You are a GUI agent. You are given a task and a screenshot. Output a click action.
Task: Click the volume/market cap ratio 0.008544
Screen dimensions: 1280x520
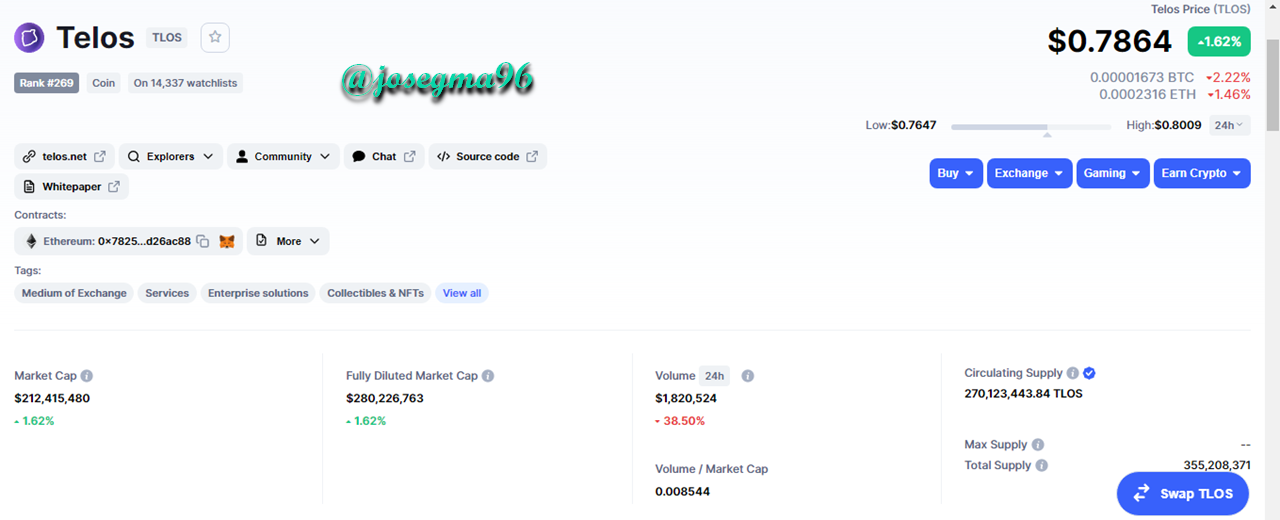[683, 492]
